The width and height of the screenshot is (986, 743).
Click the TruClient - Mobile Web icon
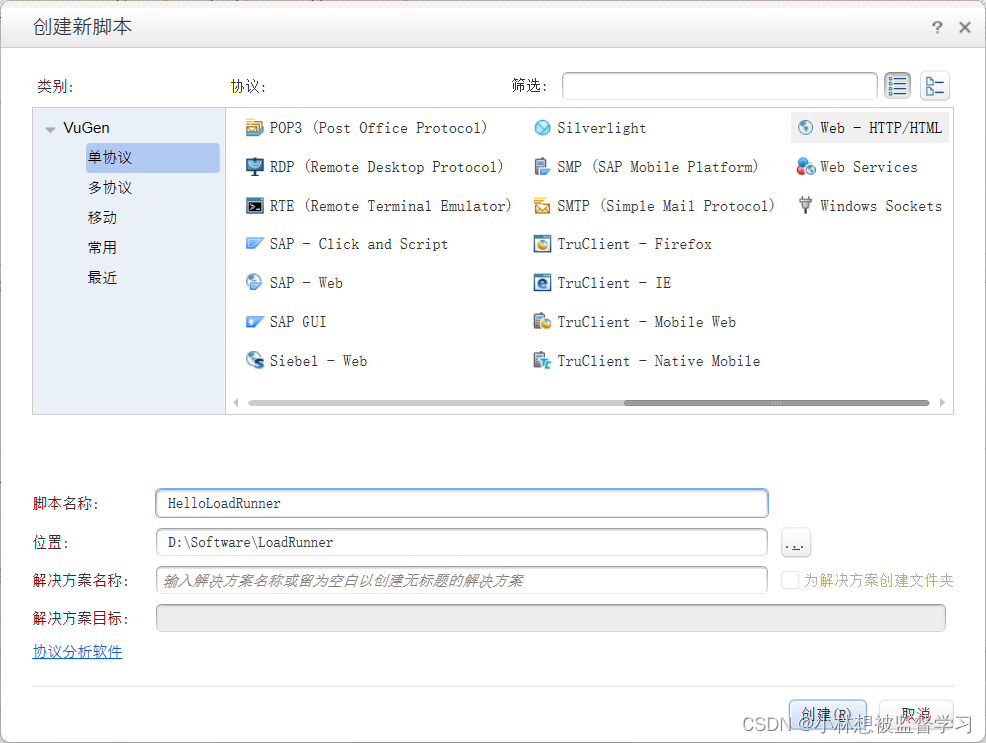[542, 322]
